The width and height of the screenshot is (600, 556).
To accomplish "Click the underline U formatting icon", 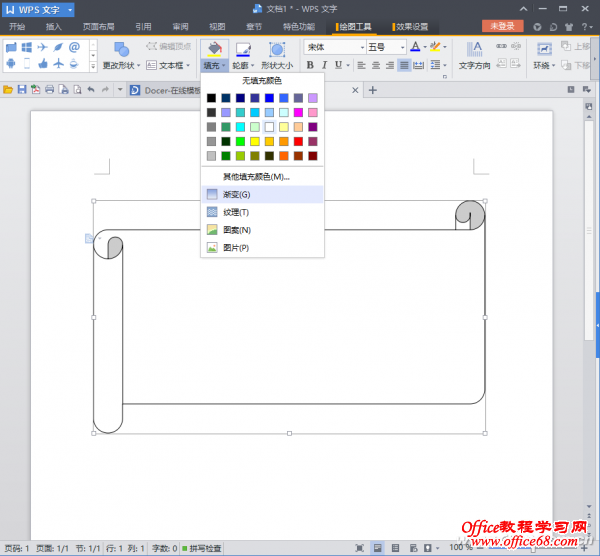I will [339, 65].
